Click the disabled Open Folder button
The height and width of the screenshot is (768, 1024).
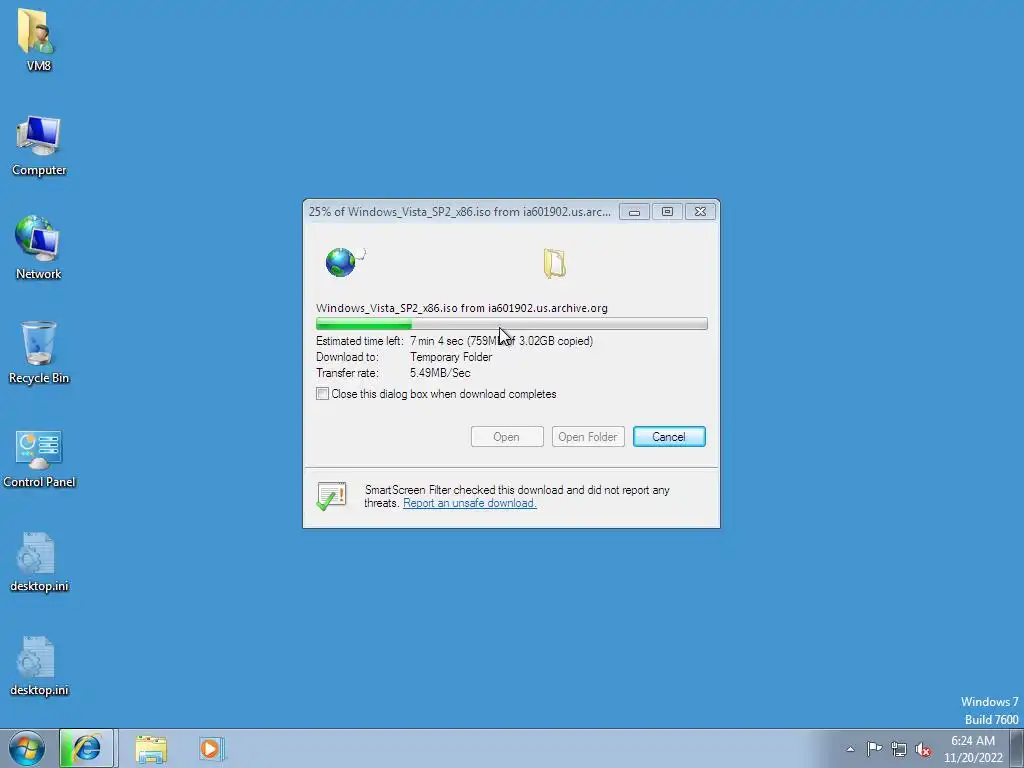coord(588,437)
